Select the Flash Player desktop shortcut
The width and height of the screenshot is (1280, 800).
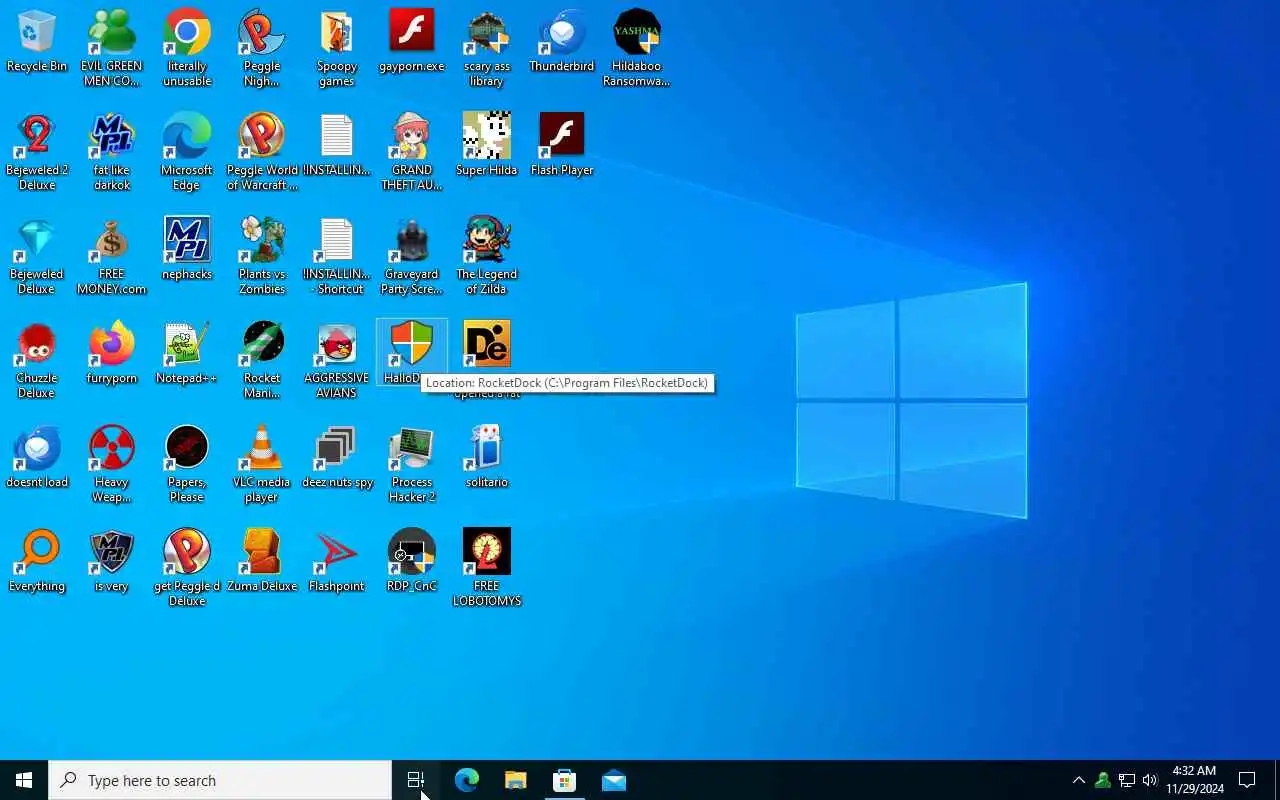coord(562,145)
